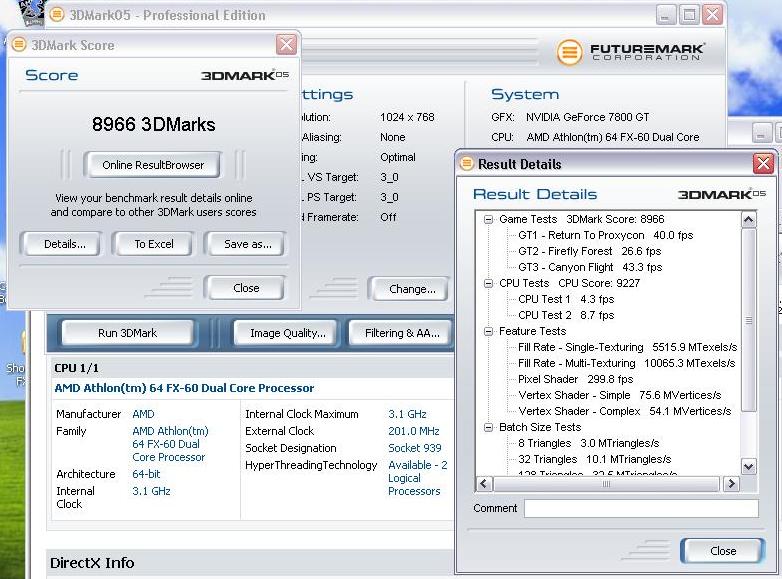Select GT3 - Canyon Flight row
Image resolution: width=782 pixels, height=579 pixels.
[590, 267]
